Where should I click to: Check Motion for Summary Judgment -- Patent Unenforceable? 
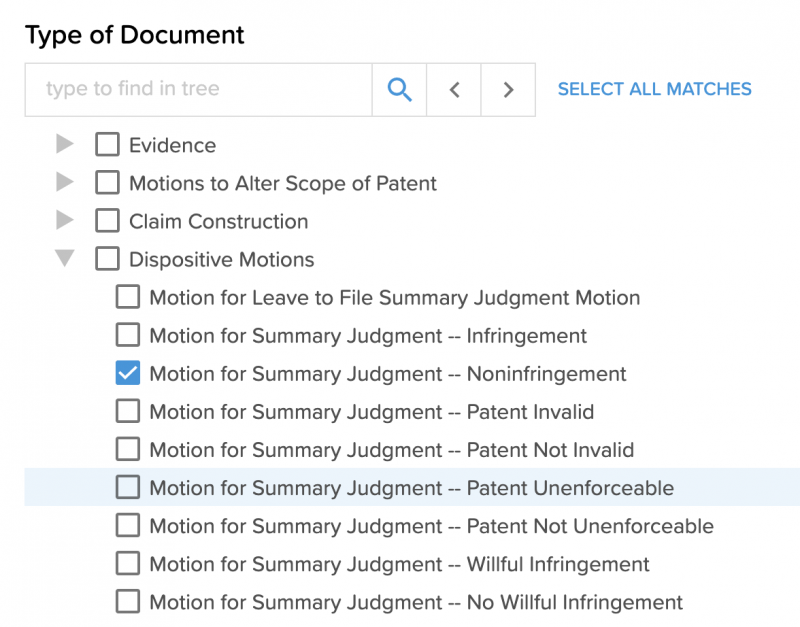point(127,487)
